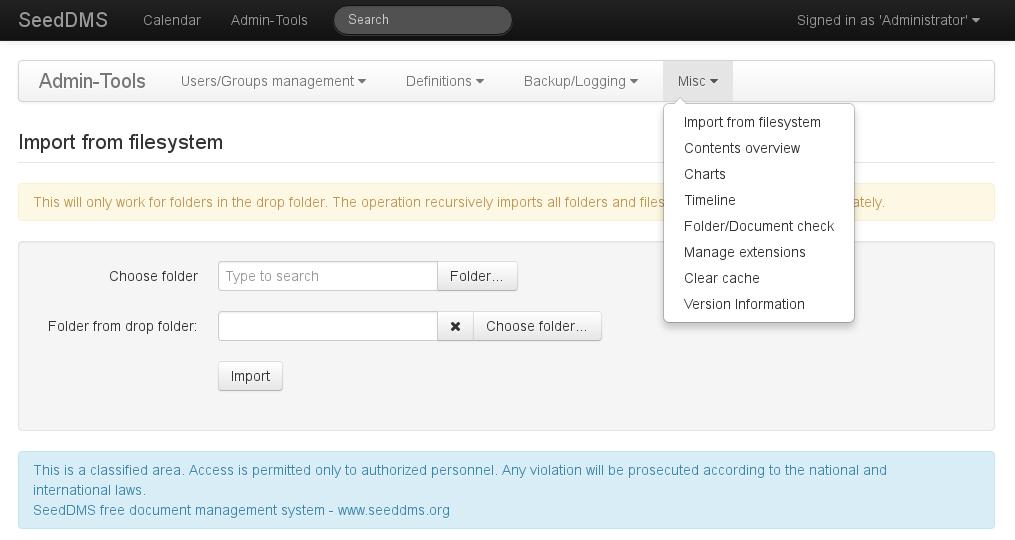Open Version Information from menu
The height and width of the screenshot is (540, 1015).
(x=744, y=304)
